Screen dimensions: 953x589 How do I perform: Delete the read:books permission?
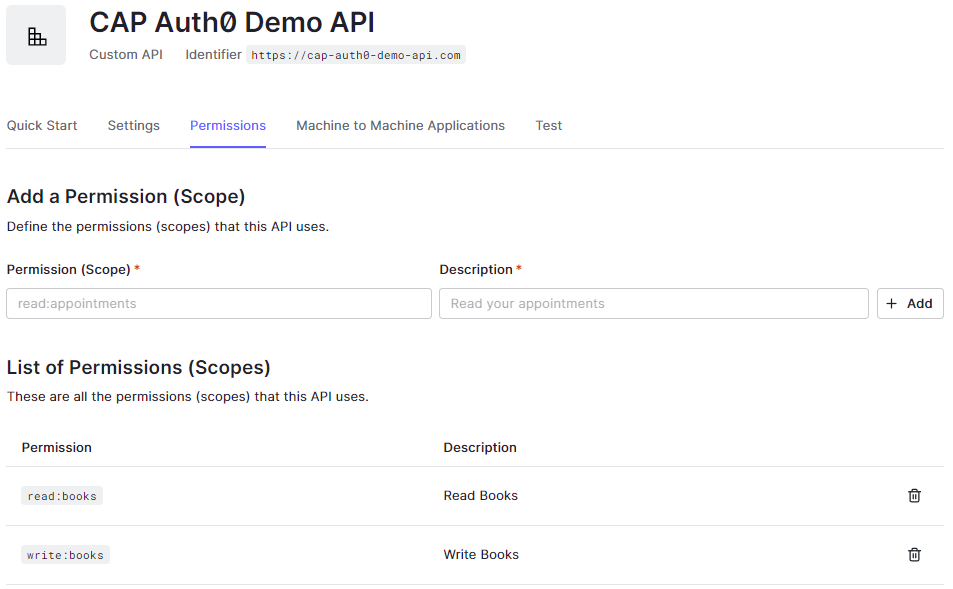click(x=914, y=496)
